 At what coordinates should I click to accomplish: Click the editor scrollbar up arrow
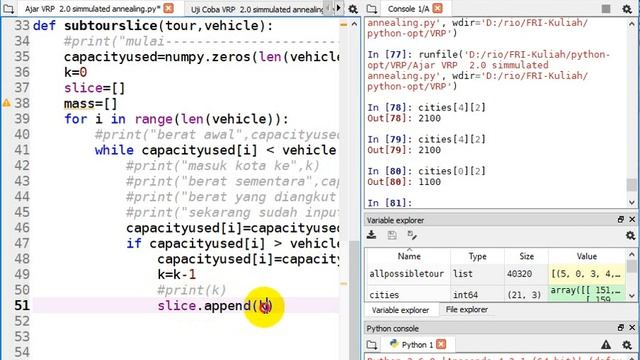tap(354, 24)
